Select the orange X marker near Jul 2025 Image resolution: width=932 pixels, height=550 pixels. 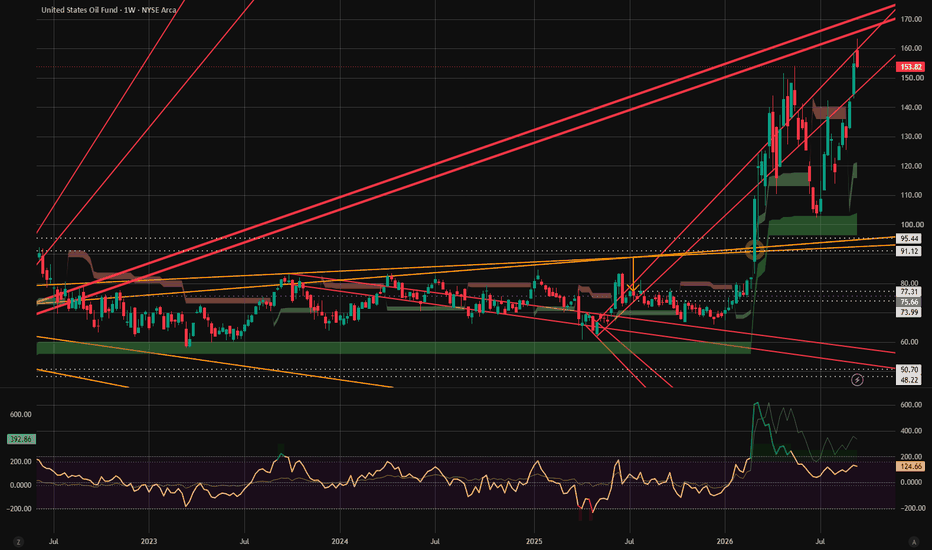click(632, 288)
